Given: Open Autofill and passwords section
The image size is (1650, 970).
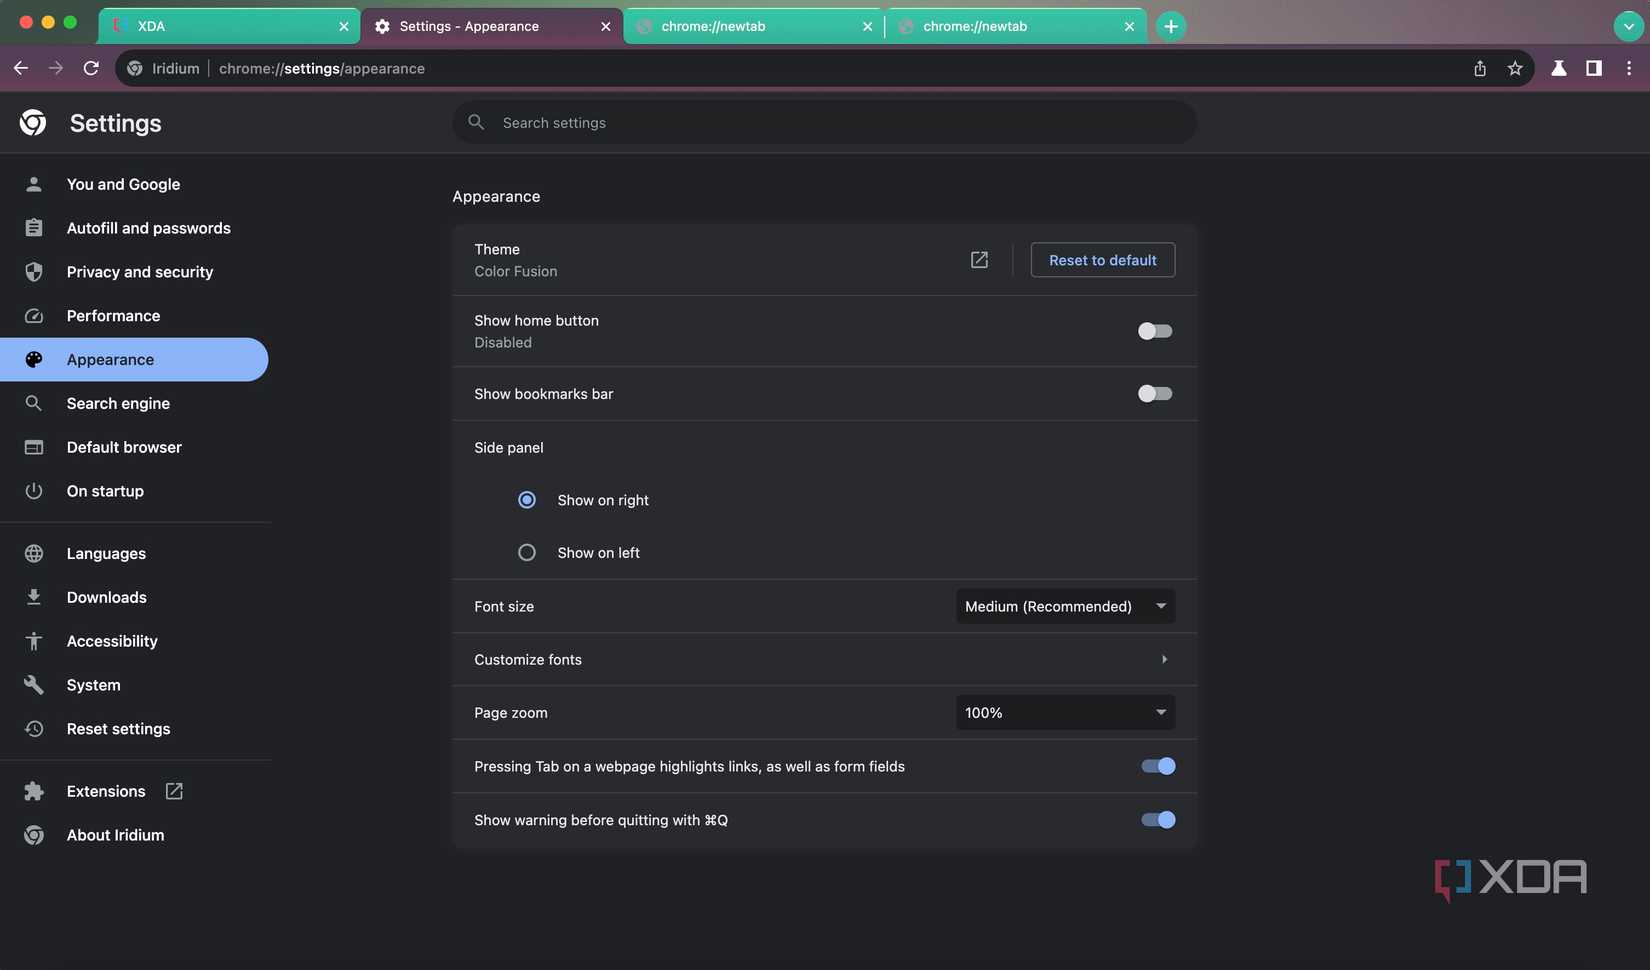Looking at the screenshot, I should (x=134, y=228).
